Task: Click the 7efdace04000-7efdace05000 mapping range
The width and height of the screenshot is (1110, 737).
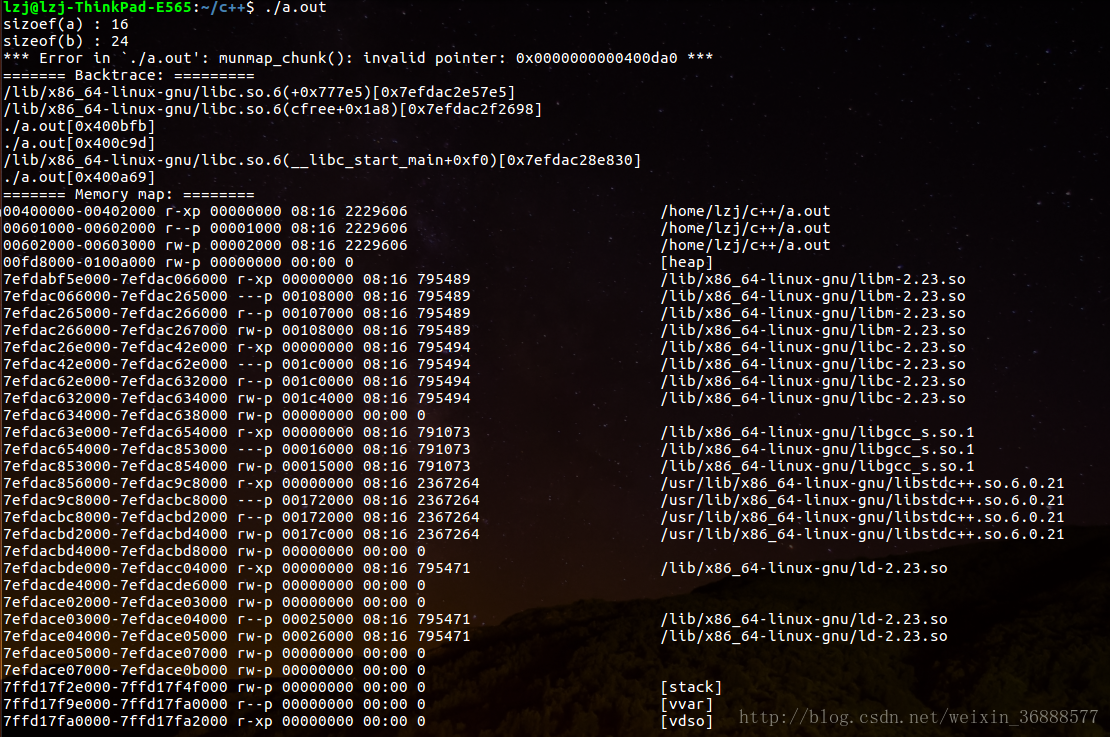Action: [115, 636]
